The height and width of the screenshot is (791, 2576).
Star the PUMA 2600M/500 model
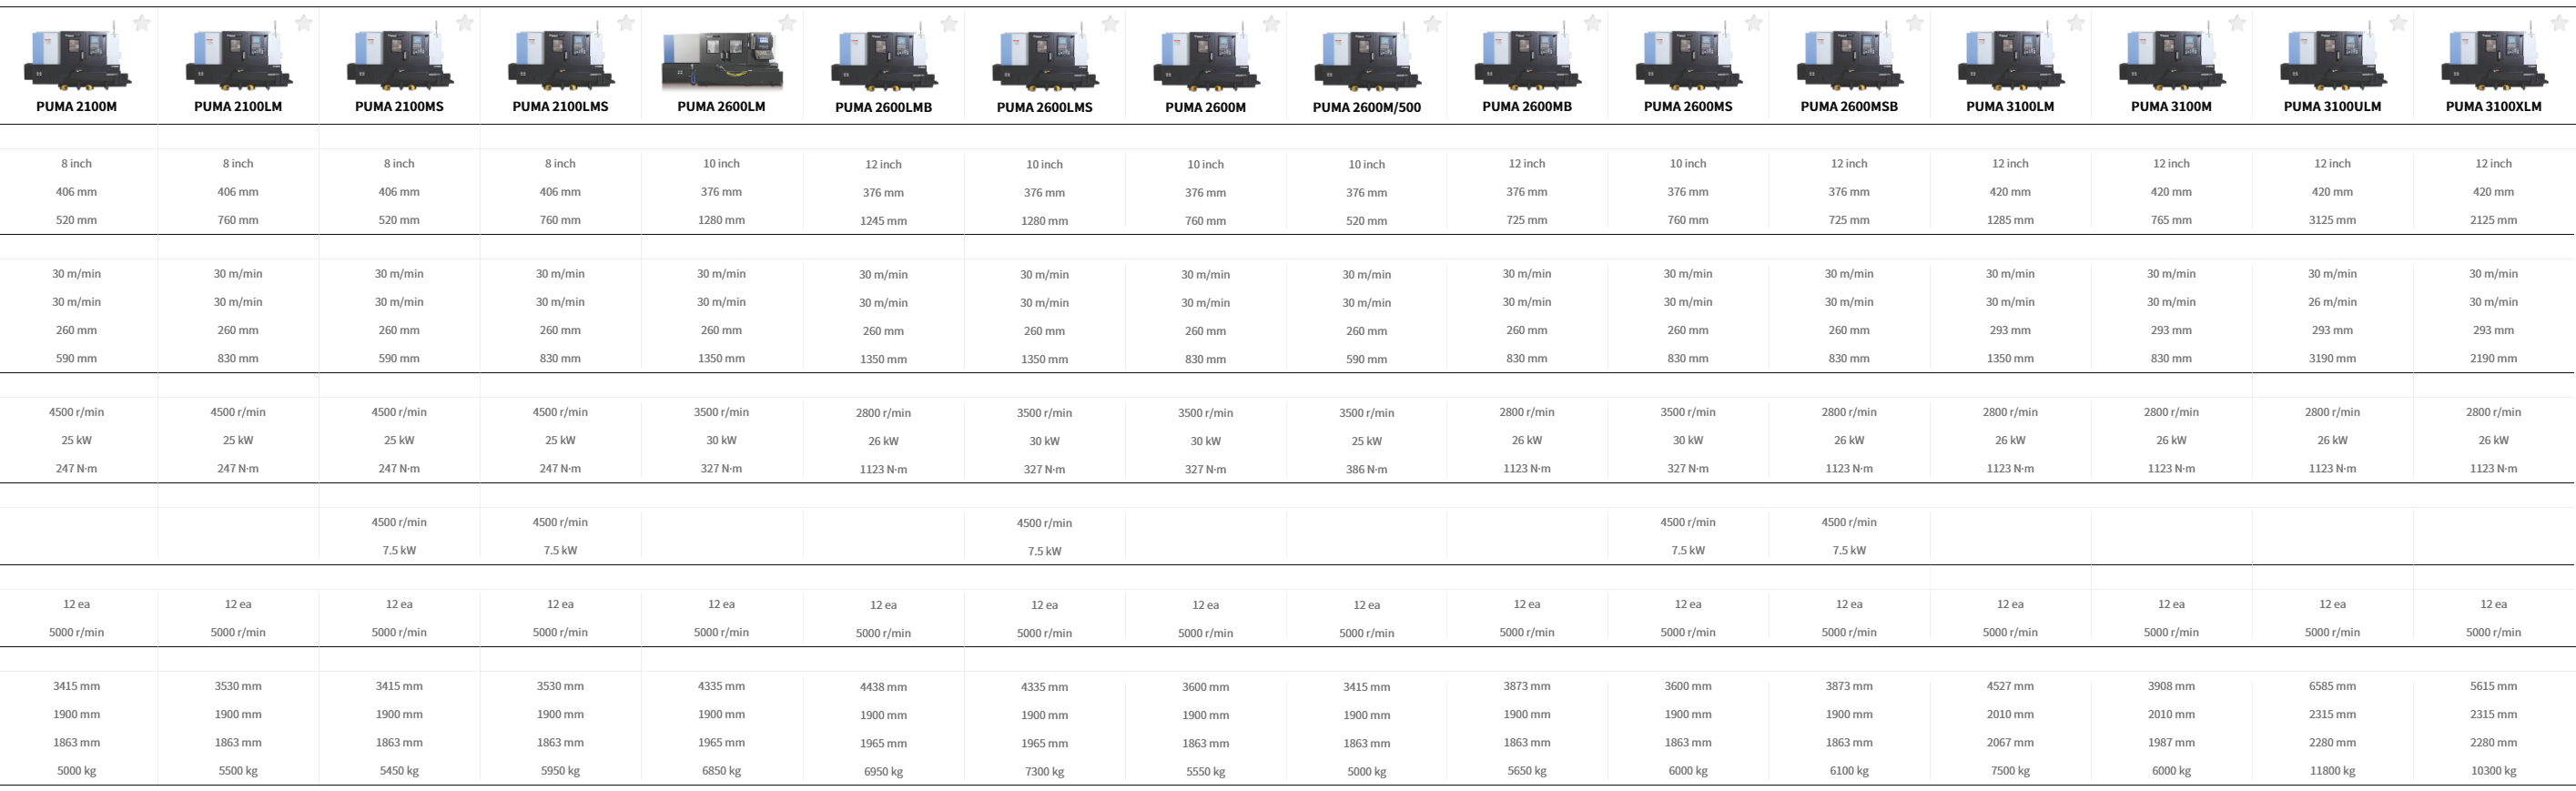click(1432, 23)
